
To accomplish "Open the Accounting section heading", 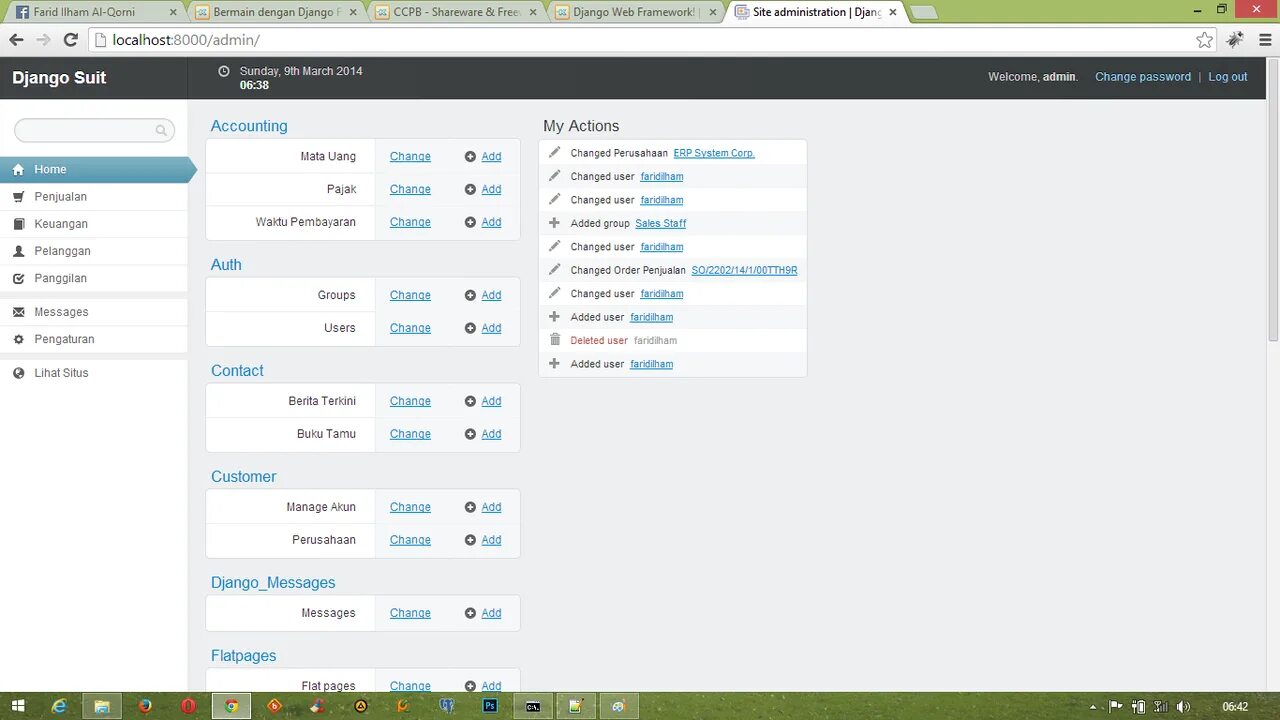I will 249,126.
